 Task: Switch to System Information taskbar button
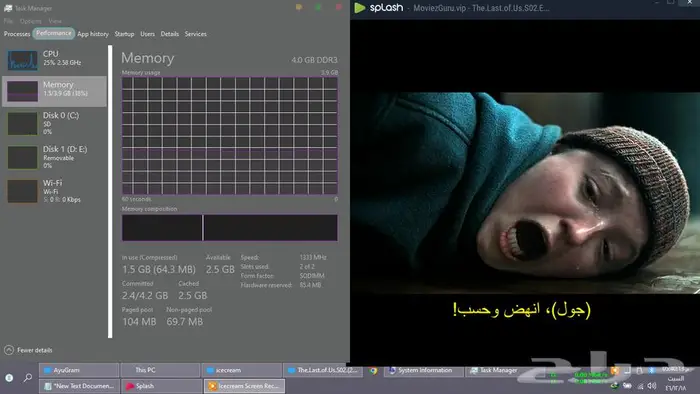(423, 370)
